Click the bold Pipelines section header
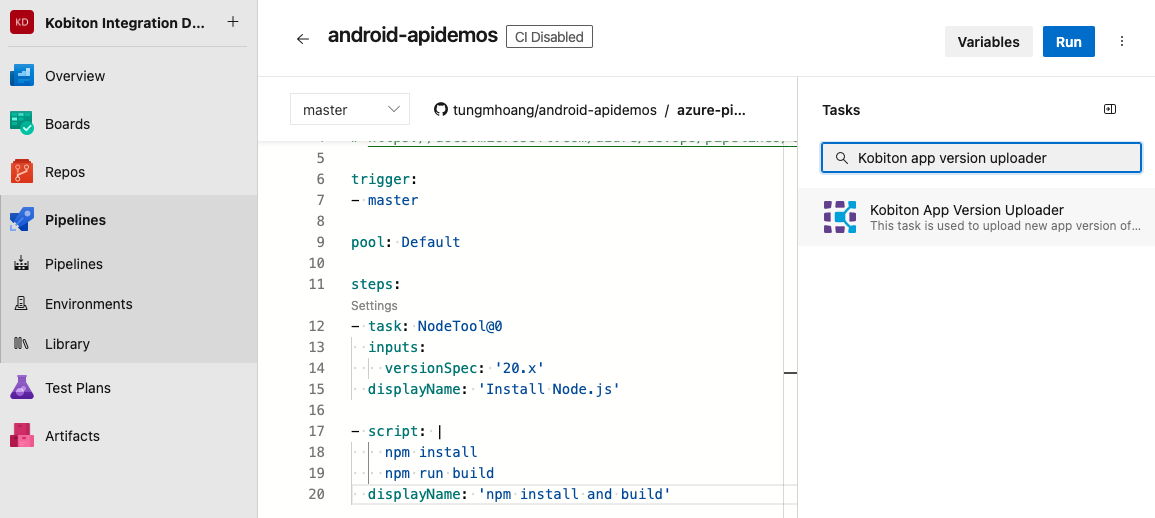Image resolution: width=1155 pixels, height=518 pixels. (75, 220)
